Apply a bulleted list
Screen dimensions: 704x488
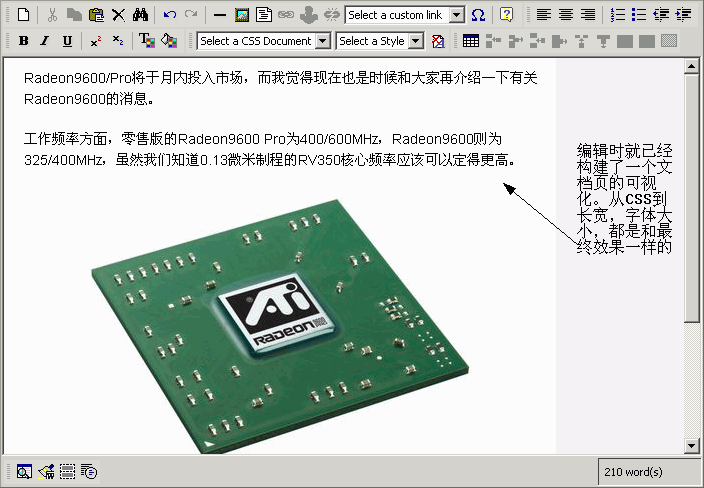point(639,15)
